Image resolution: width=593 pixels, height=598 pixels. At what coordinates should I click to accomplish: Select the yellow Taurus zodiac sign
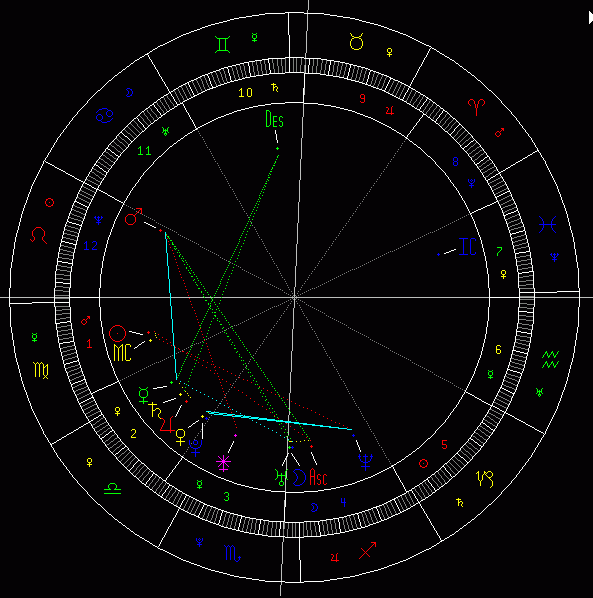(x=357, y=42)
